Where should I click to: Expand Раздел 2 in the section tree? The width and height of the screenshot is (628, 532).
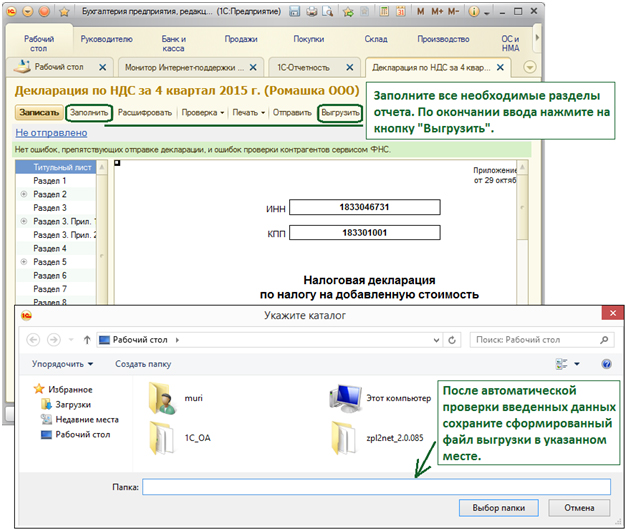coord(24,194)
